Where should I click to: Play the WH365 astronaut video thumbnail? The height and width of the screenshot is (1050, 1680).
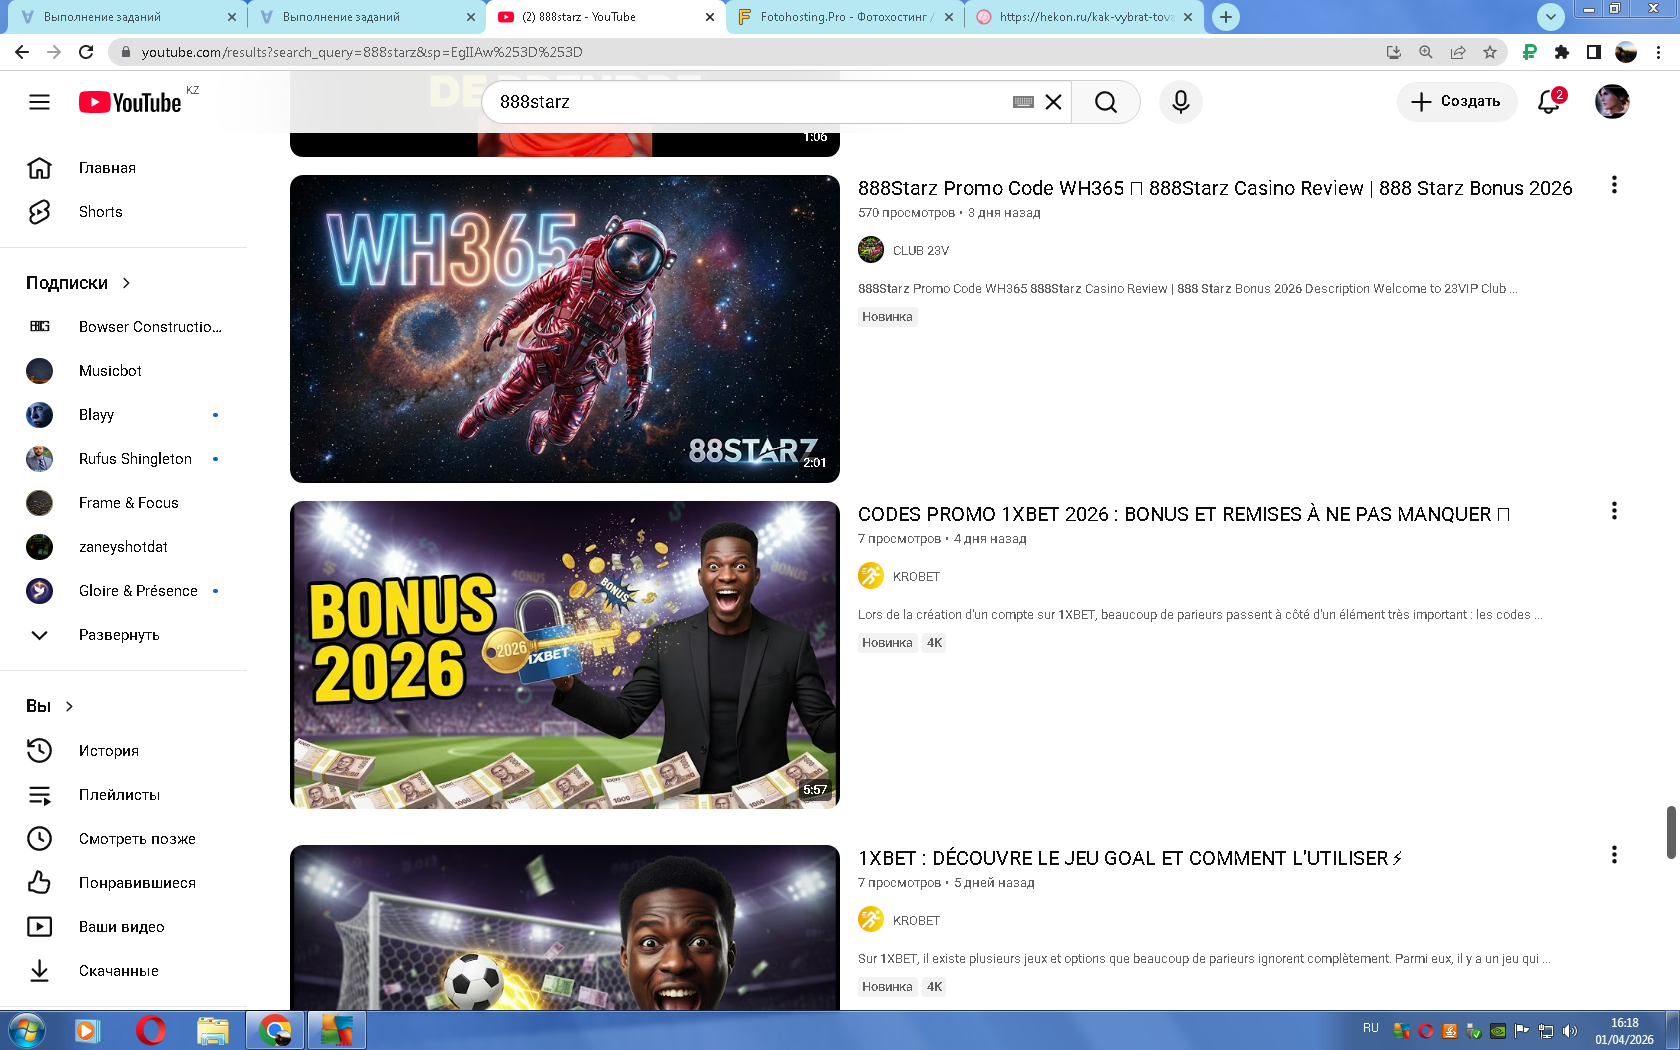564,329
